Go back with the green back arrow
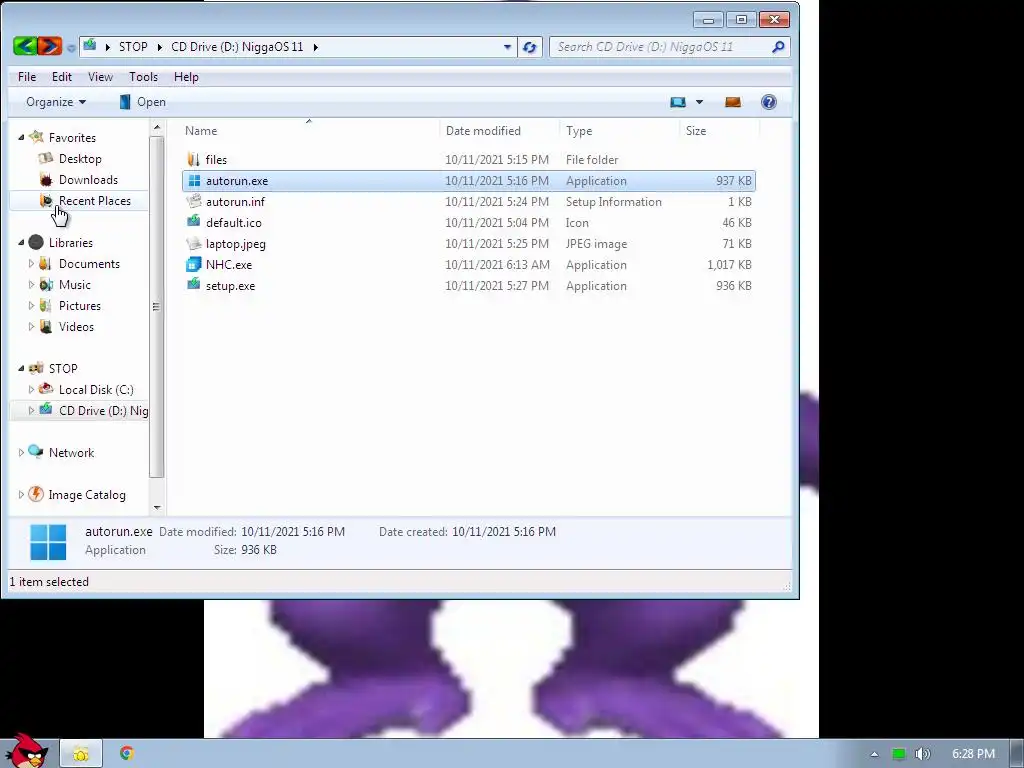 click(24, 46)
